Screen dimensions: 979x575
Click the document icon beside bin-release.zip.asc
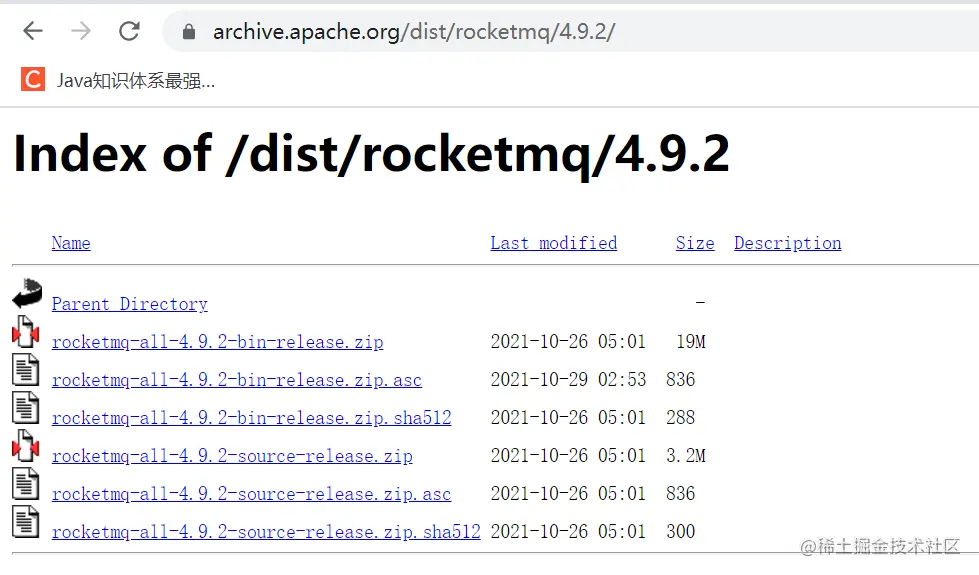tap(26, 370)
